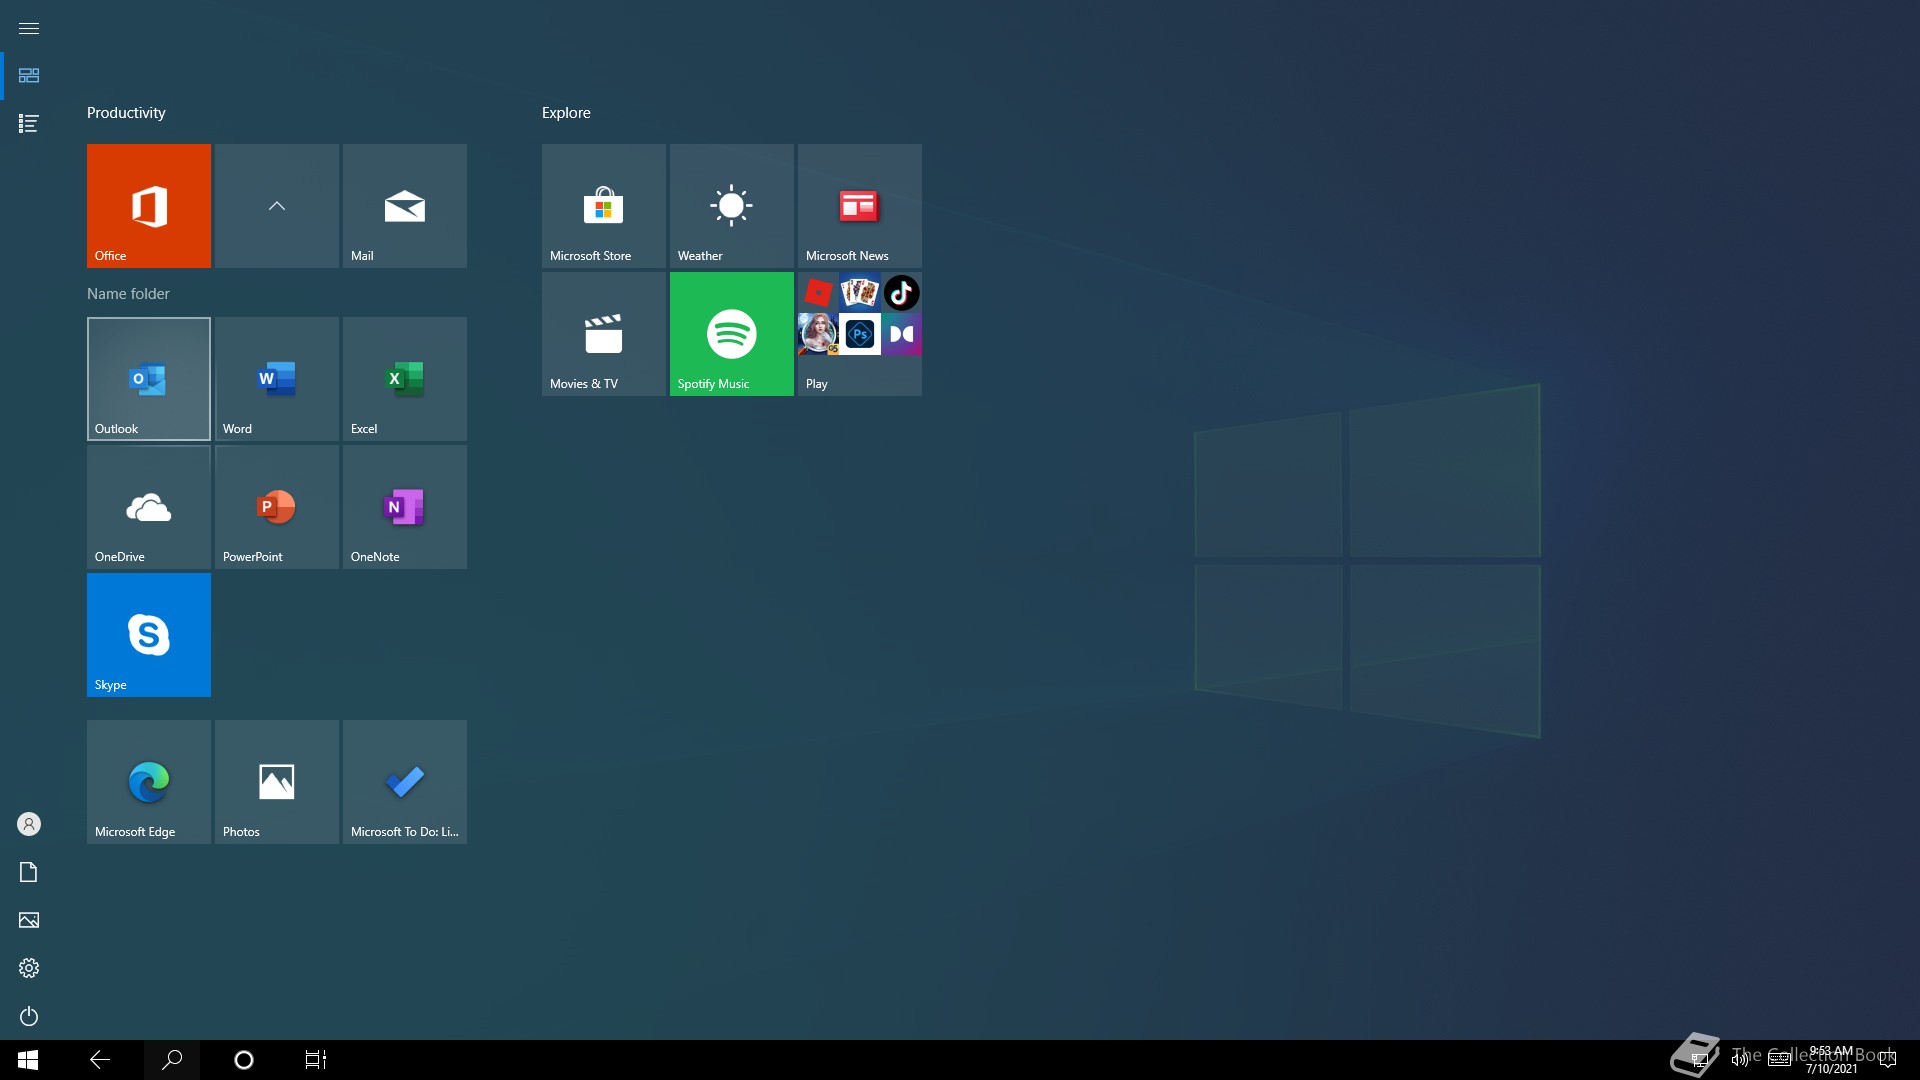This screenshot has width=1920, height=1080.
Task: Open Excel tile
Action: coord(405,379)
